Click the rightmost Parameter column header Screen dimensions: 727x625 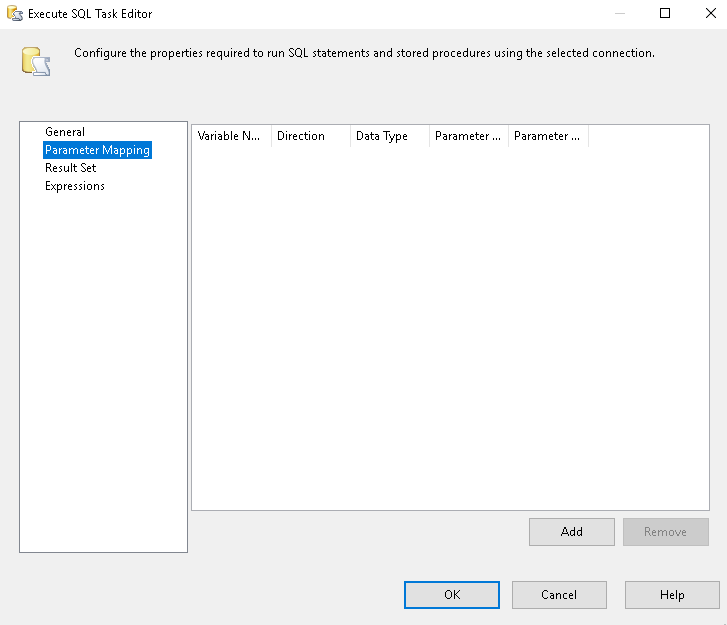click(547, 136)
